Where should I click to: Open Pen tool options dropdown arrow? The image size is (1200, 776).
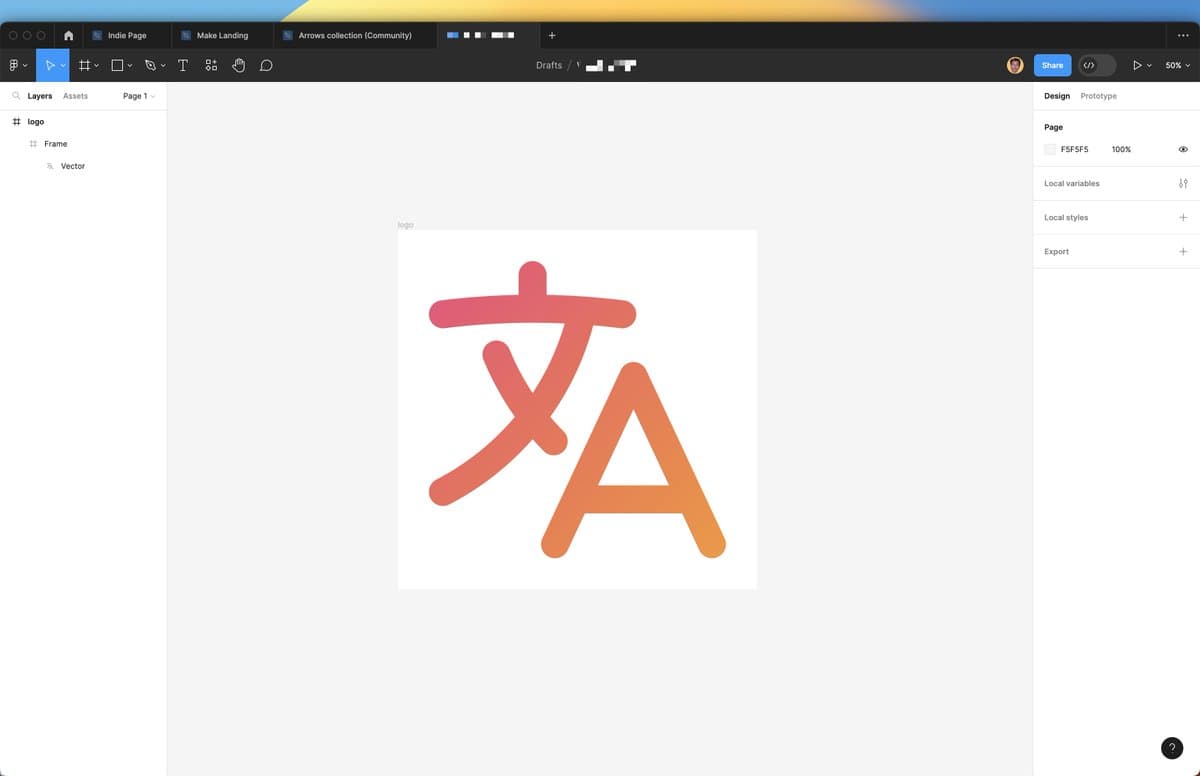(x=163, y=66)
